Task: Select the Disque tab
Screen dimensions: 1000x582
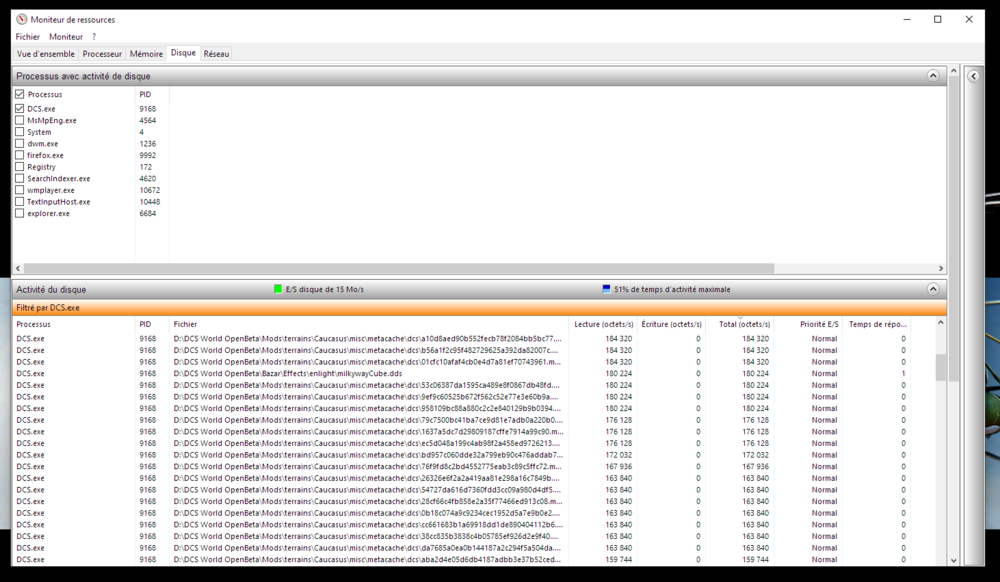Action: [x=183, y=53]
